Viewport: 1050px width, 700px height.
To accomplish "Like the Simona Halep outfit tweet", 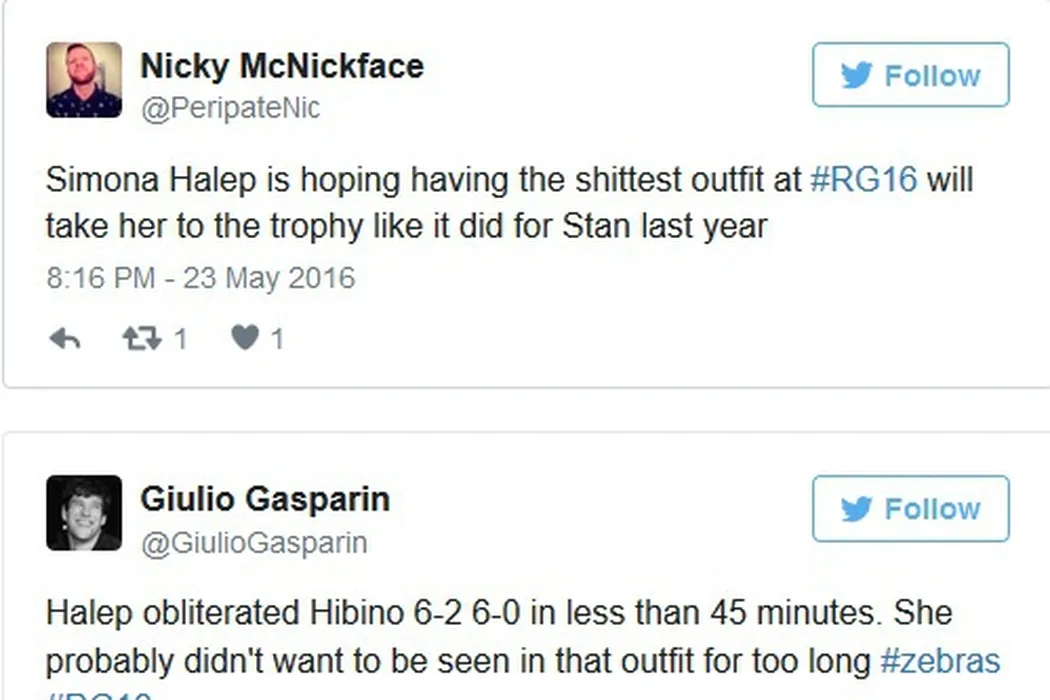I will point(245,340).
